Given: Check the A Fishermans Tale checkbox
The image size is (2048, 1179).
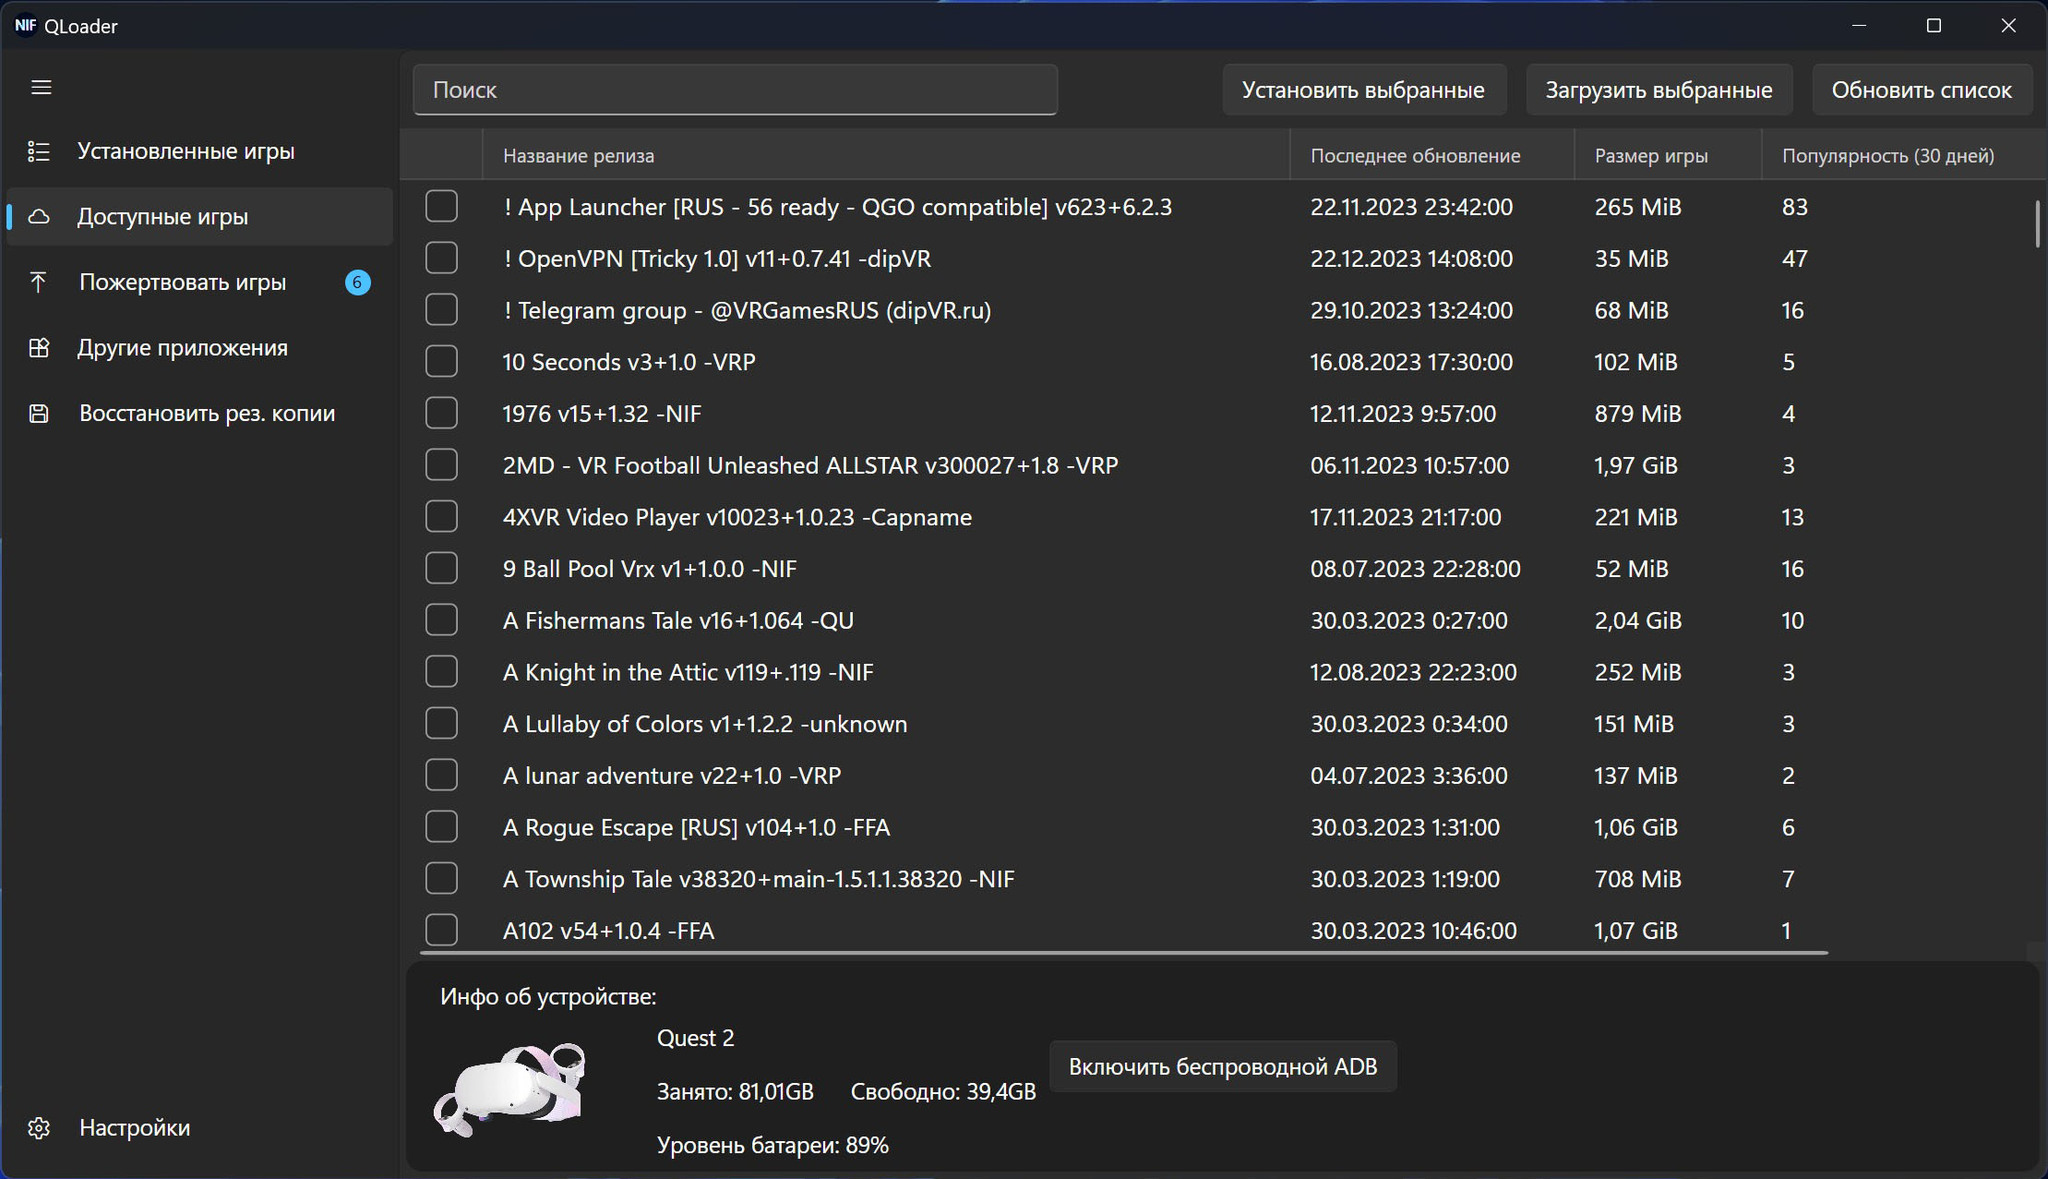Looking at the screenshot, I should tap(441, 620).
